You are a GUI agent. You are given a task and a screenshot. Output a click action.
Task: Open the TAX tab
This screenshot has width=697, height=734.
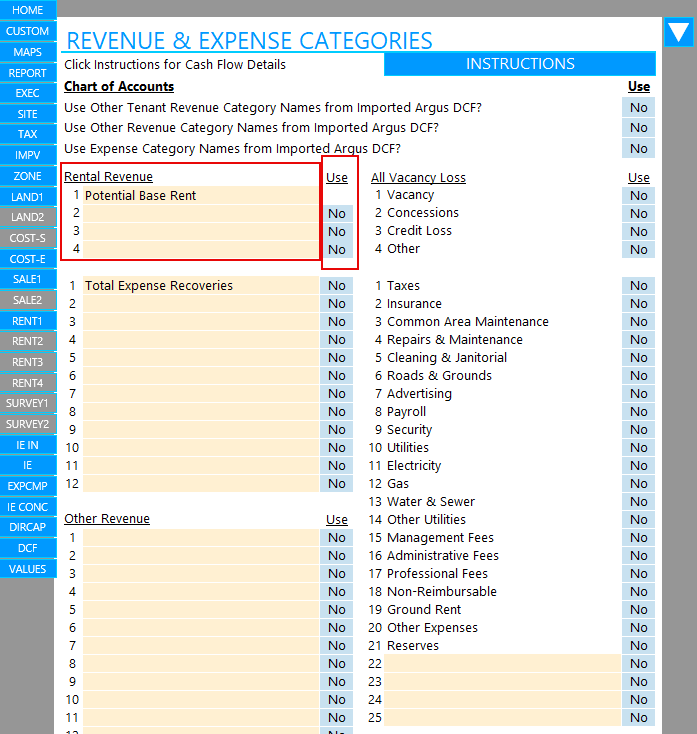tap(28, 134)
